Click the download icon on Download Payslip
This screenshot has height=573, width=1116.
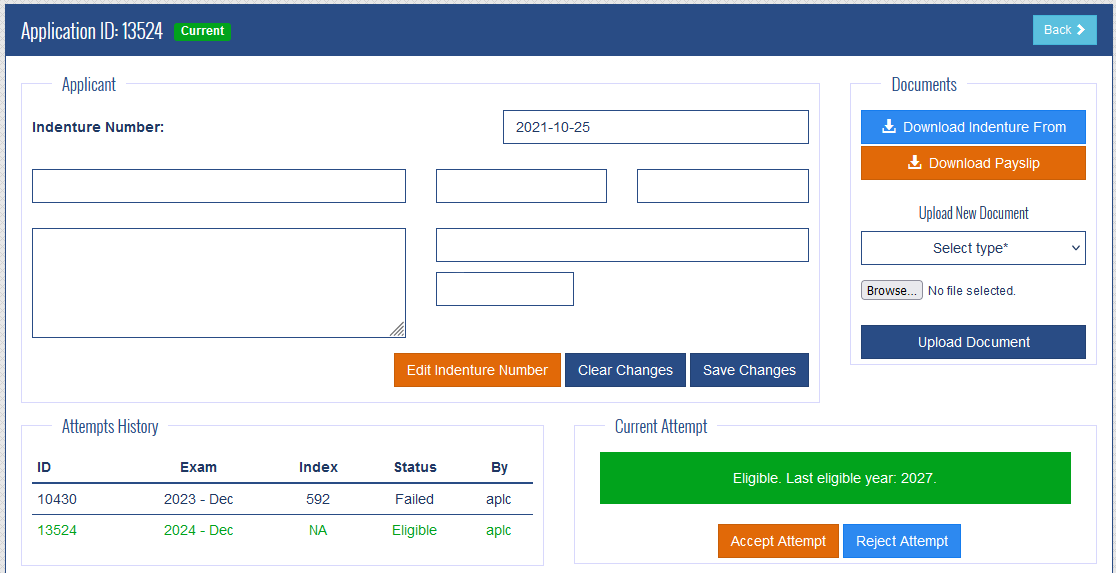click(x=914, y=163)
